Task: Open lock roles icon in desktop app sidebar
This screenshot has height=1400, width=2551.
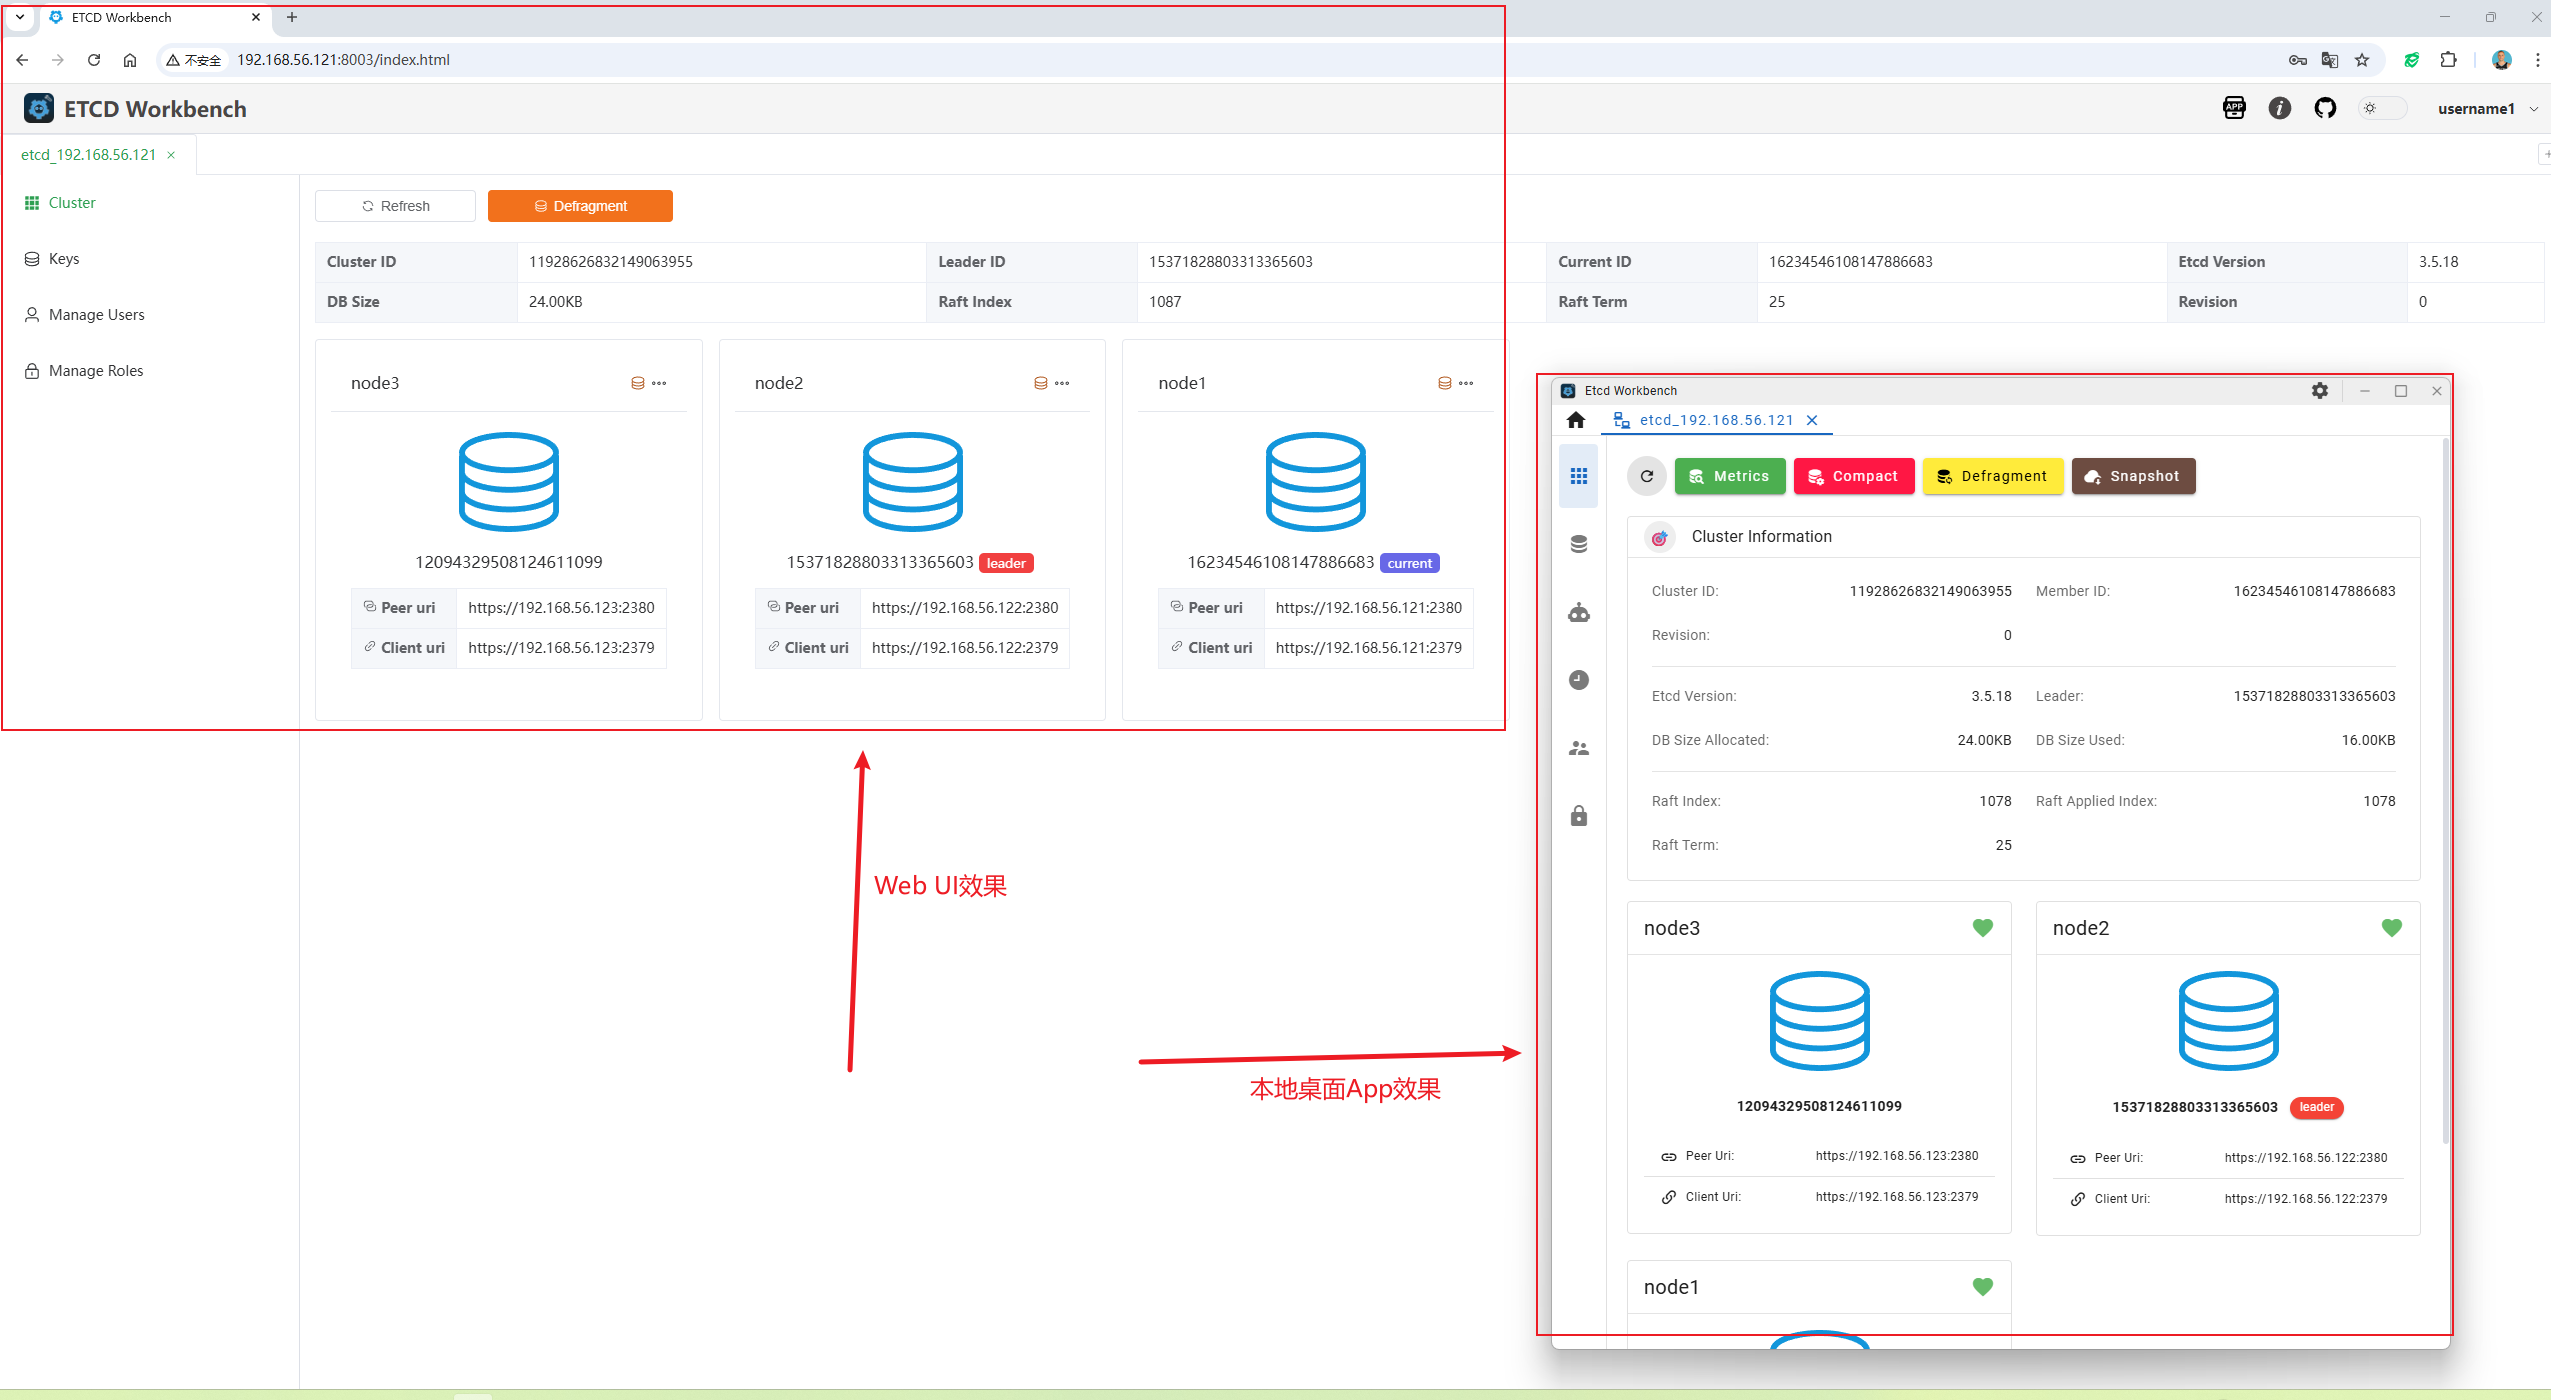Action: [x=1579, y=816]
